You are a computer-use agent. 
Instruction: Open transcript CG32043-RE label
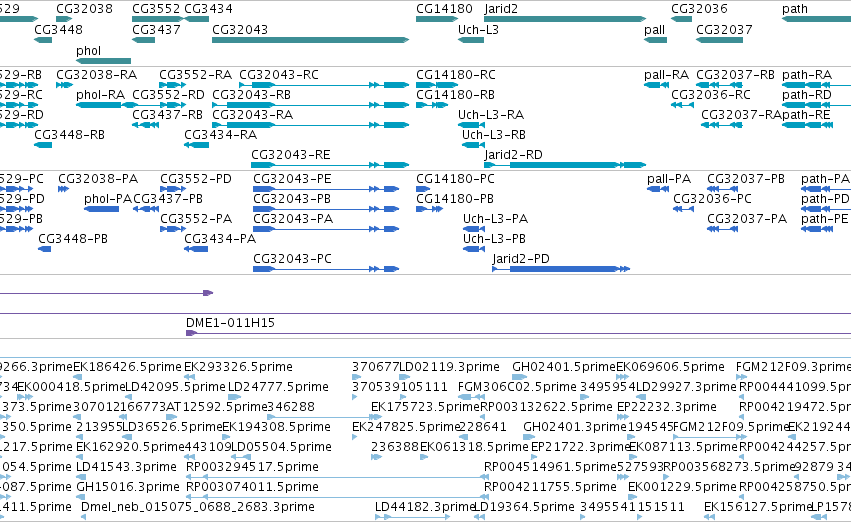[291, 155]
